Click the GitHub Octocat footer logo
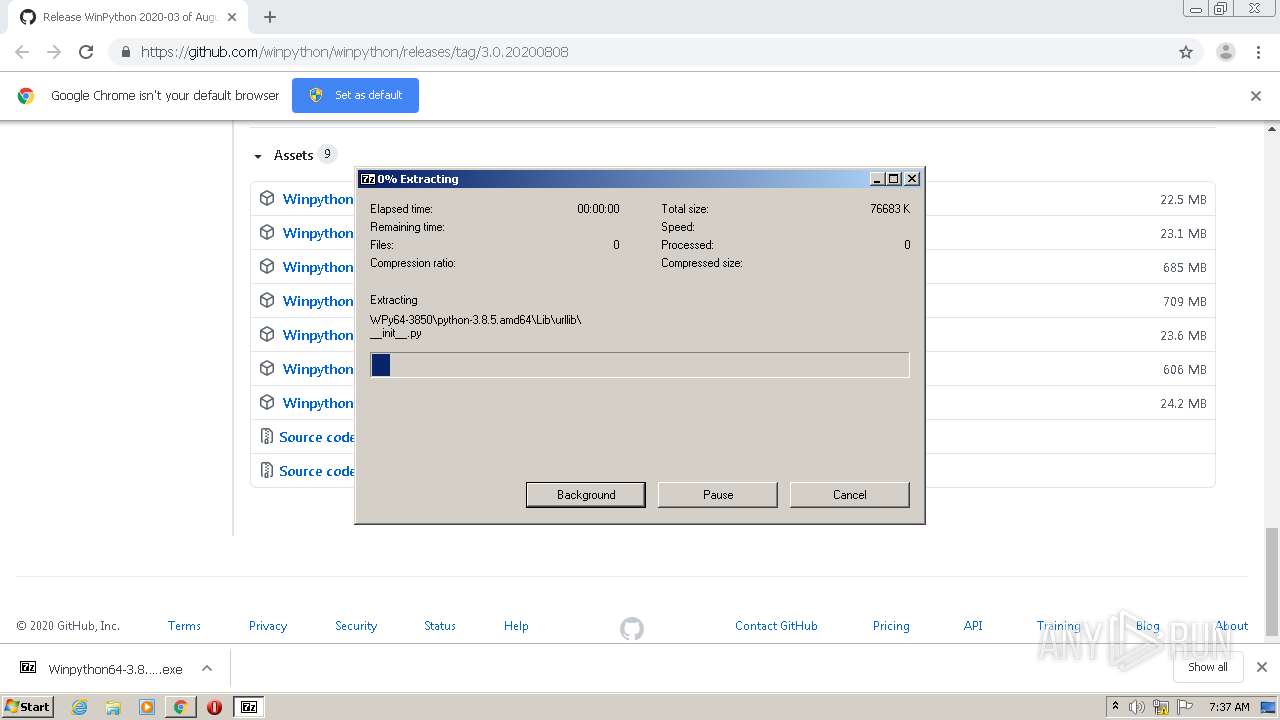Viewport: 1280px width, 720px height. tap(632, 629)
